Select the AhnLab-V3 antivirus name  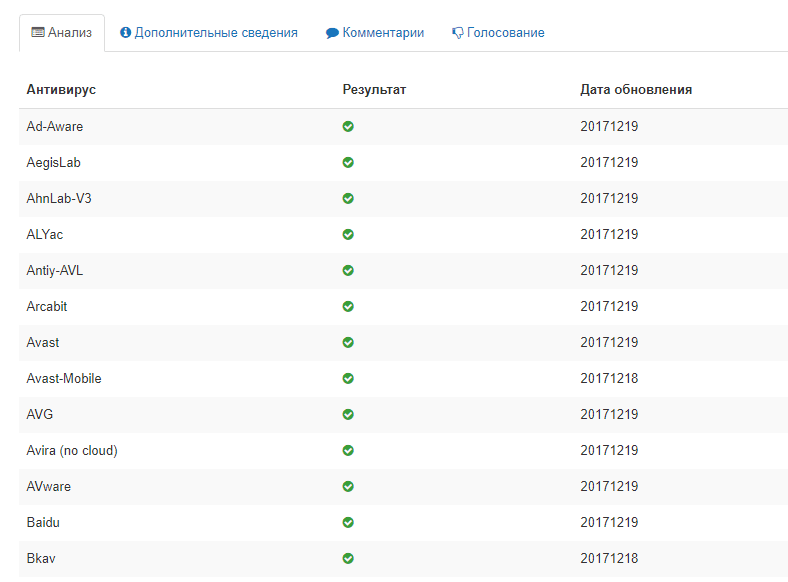(x=59, y=199)
